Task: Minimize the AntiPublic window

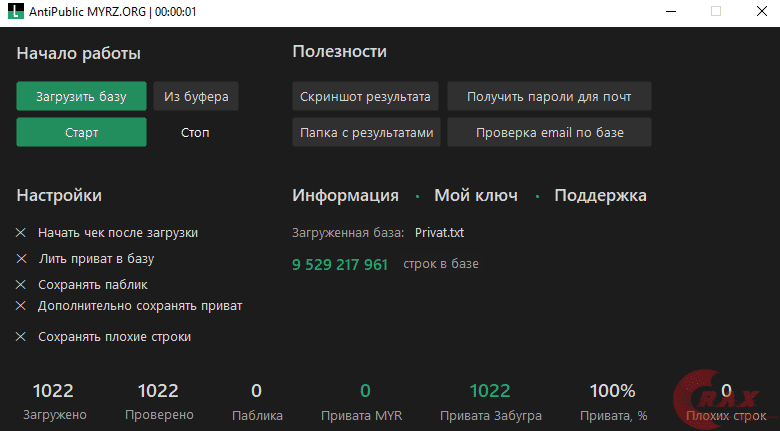Action: [x=671, y=11]
